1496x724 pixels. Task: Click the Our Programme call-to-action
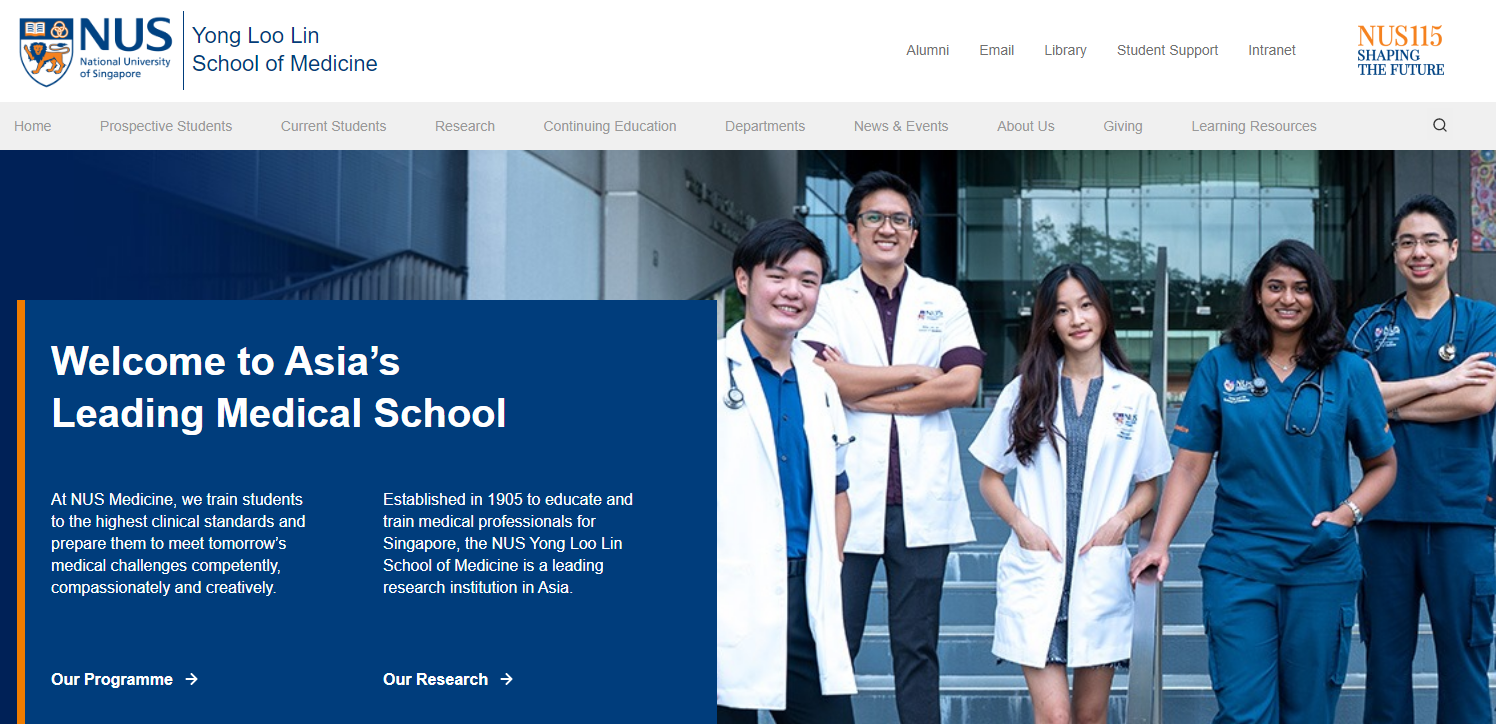[x=112, y=679]
